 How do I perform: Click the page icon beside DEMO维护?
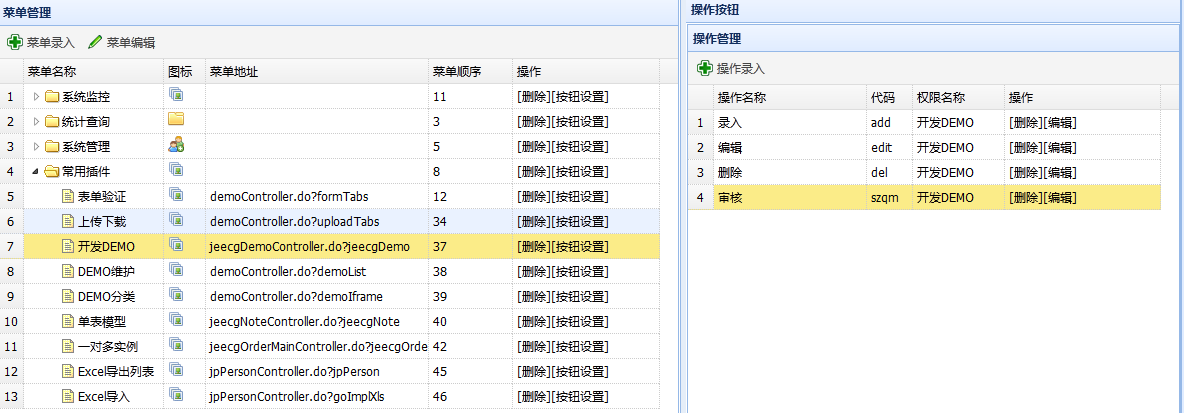click(68, 271)
